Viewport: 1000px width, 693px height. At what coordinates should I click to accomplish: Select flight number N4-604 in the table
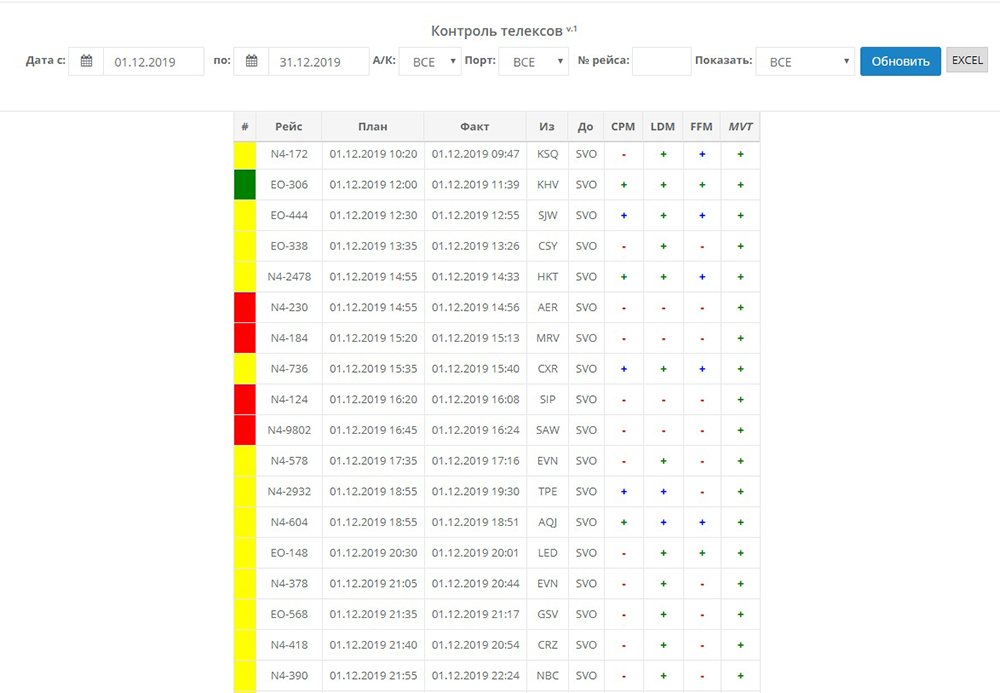290,522
